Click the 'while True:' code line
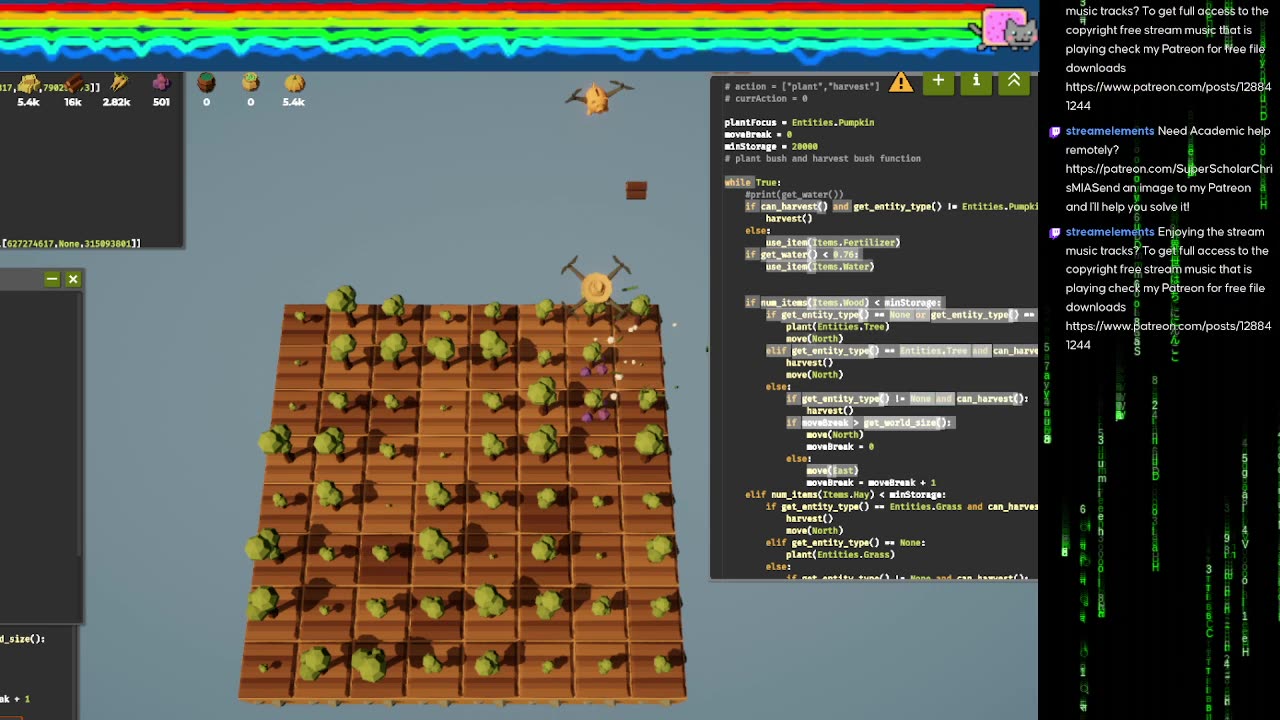Image resolution: width=1280 pixels, height=720 pixels. (x=753, y=182)
